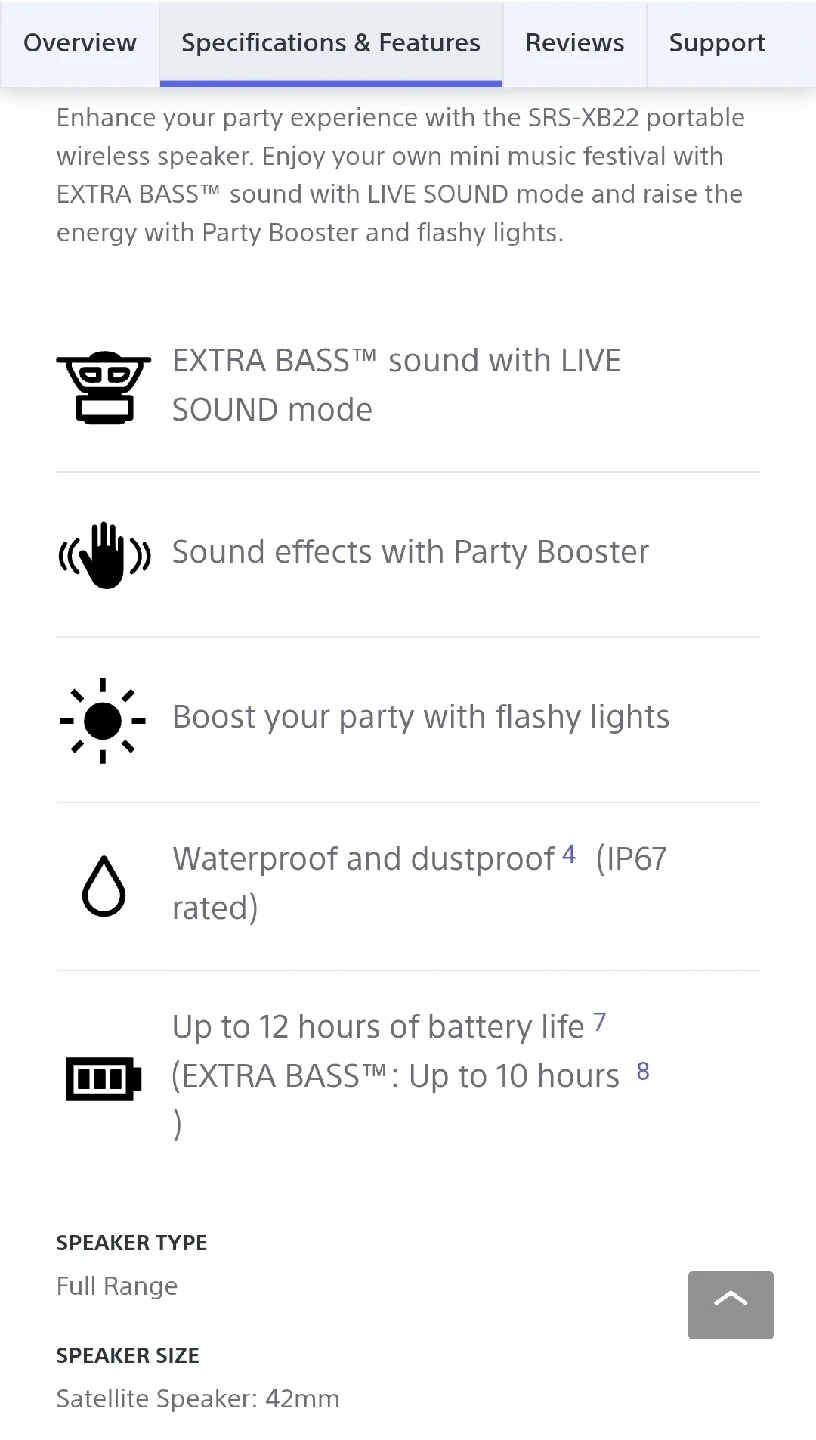The width and height of the screenshot is (816, 1440).
Task: Go to the Support tab
Action: tap(717, 43)
